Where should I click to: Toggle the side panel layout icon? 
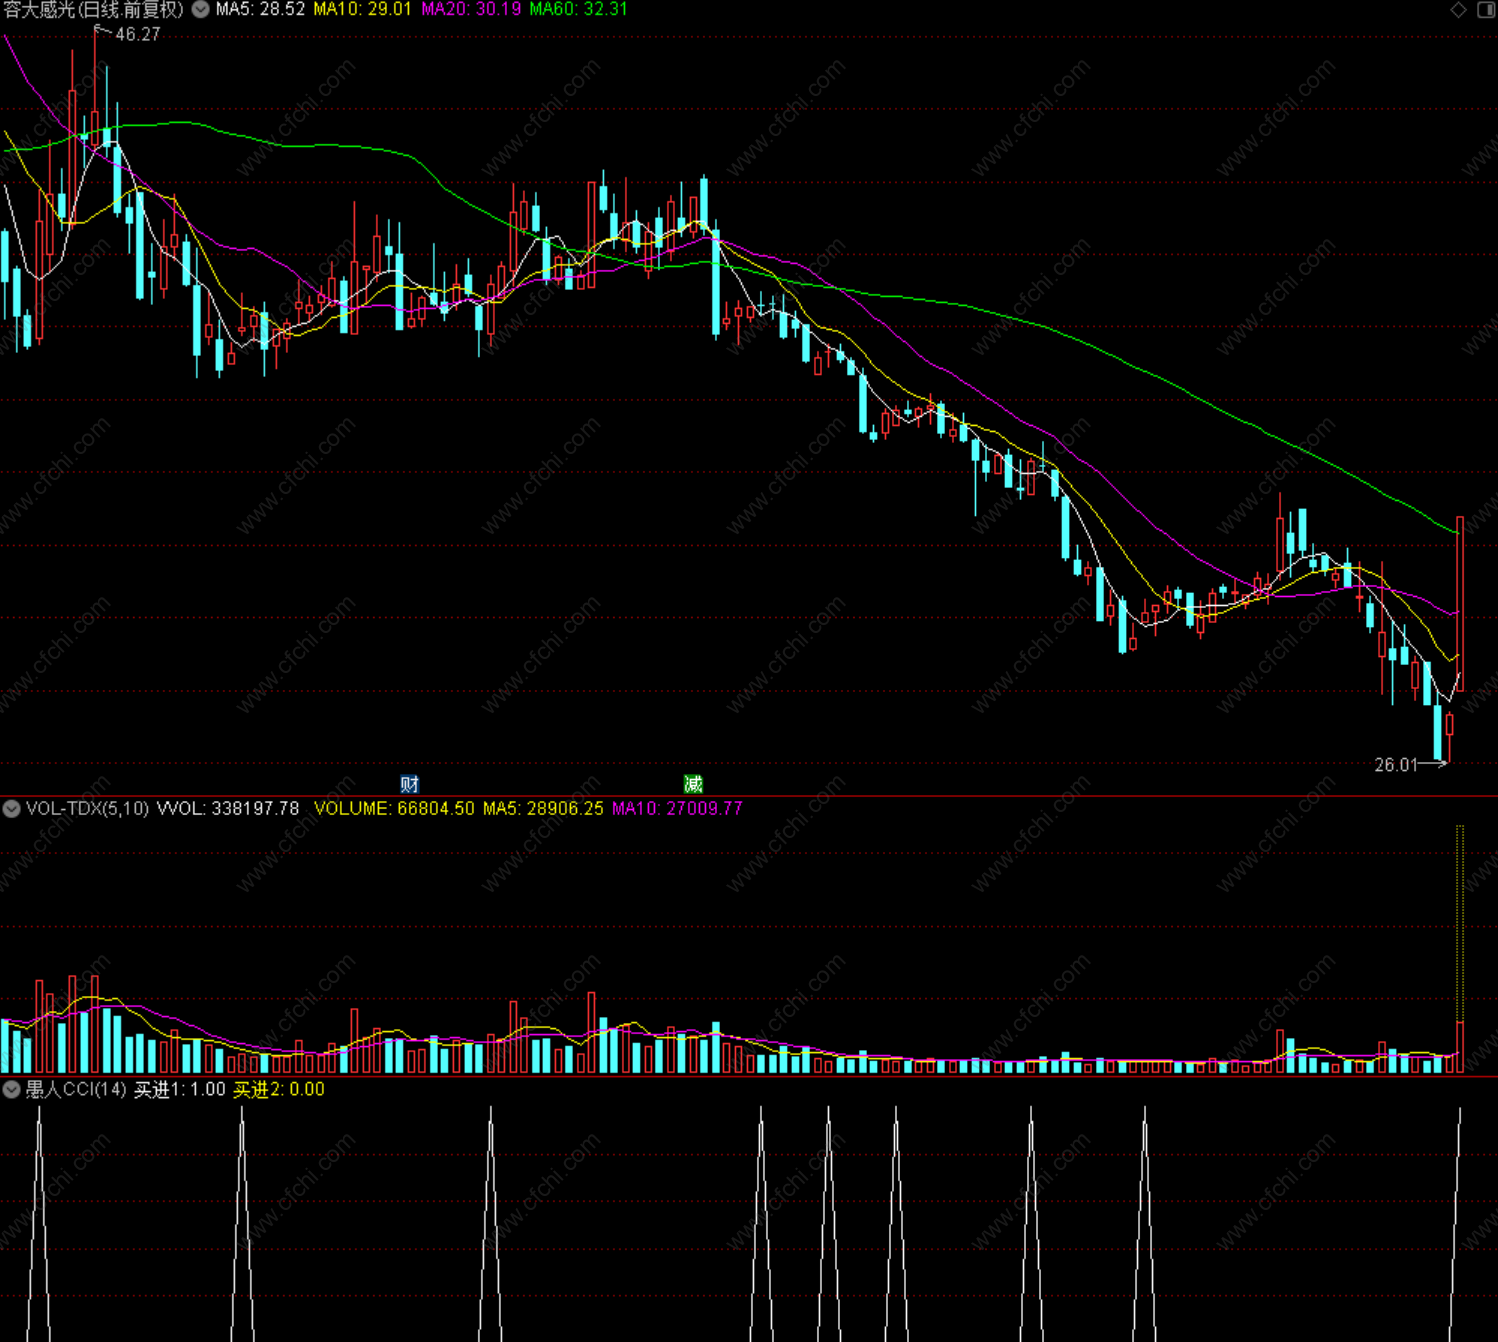(1486, 10)
